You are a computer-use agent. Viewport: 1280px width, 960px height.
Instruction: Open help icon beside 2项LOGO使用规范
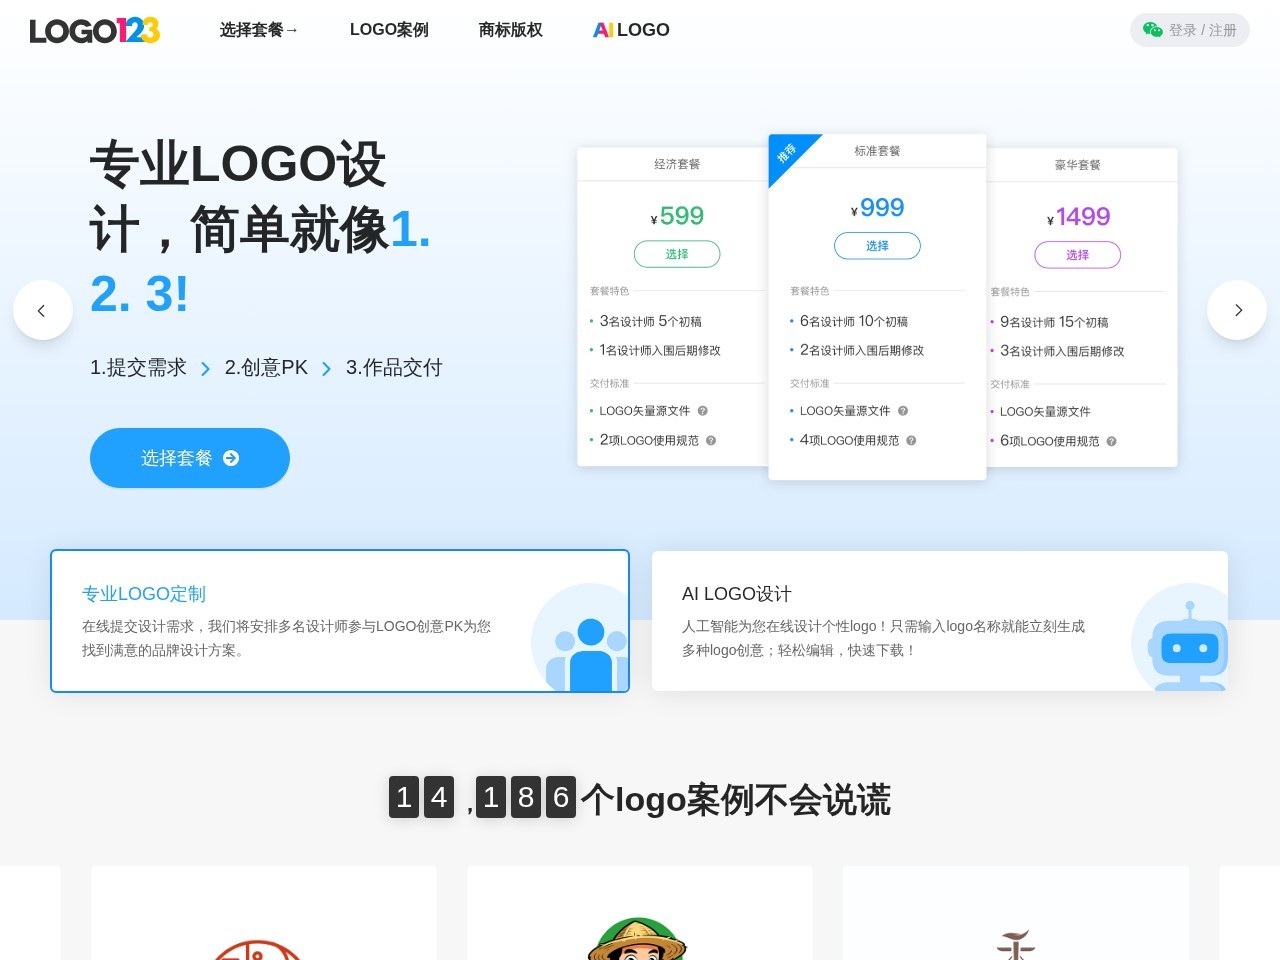[711, 441]
